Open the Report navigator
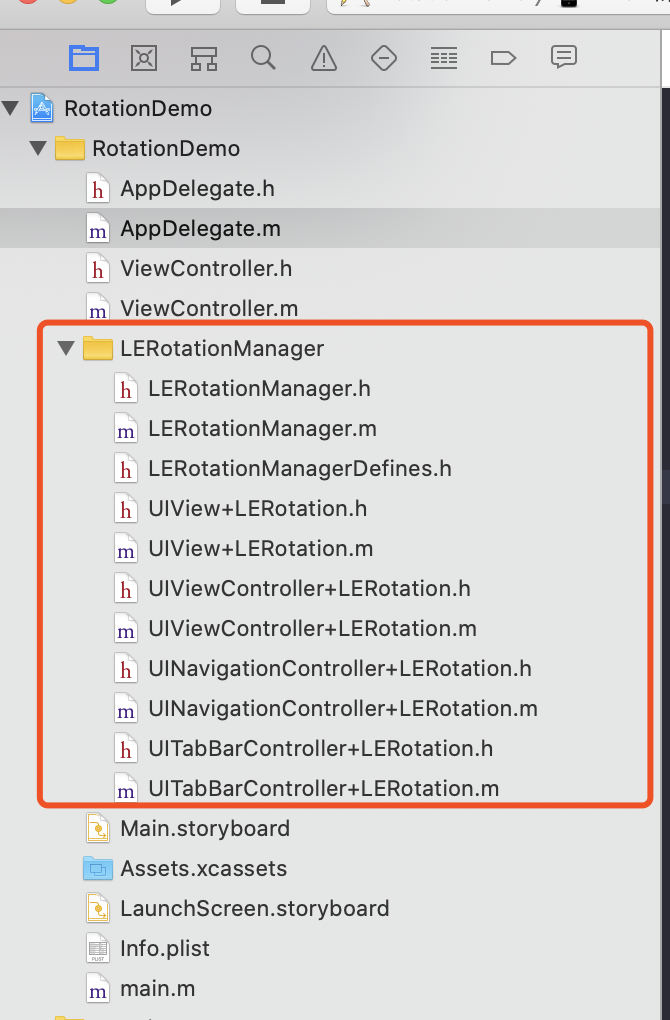 (x=564, y=58)
